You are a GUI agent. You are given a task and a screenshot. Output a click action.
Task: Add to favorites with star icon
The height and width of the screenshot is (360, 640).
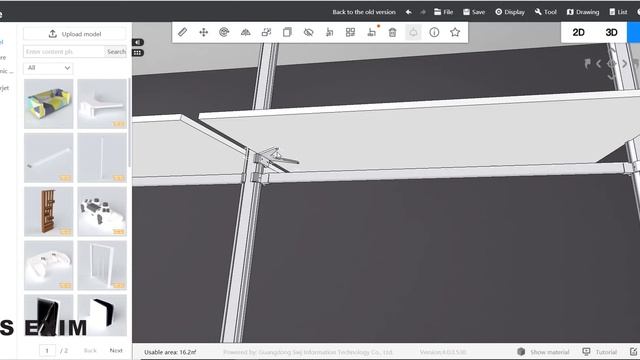point(455,32)
